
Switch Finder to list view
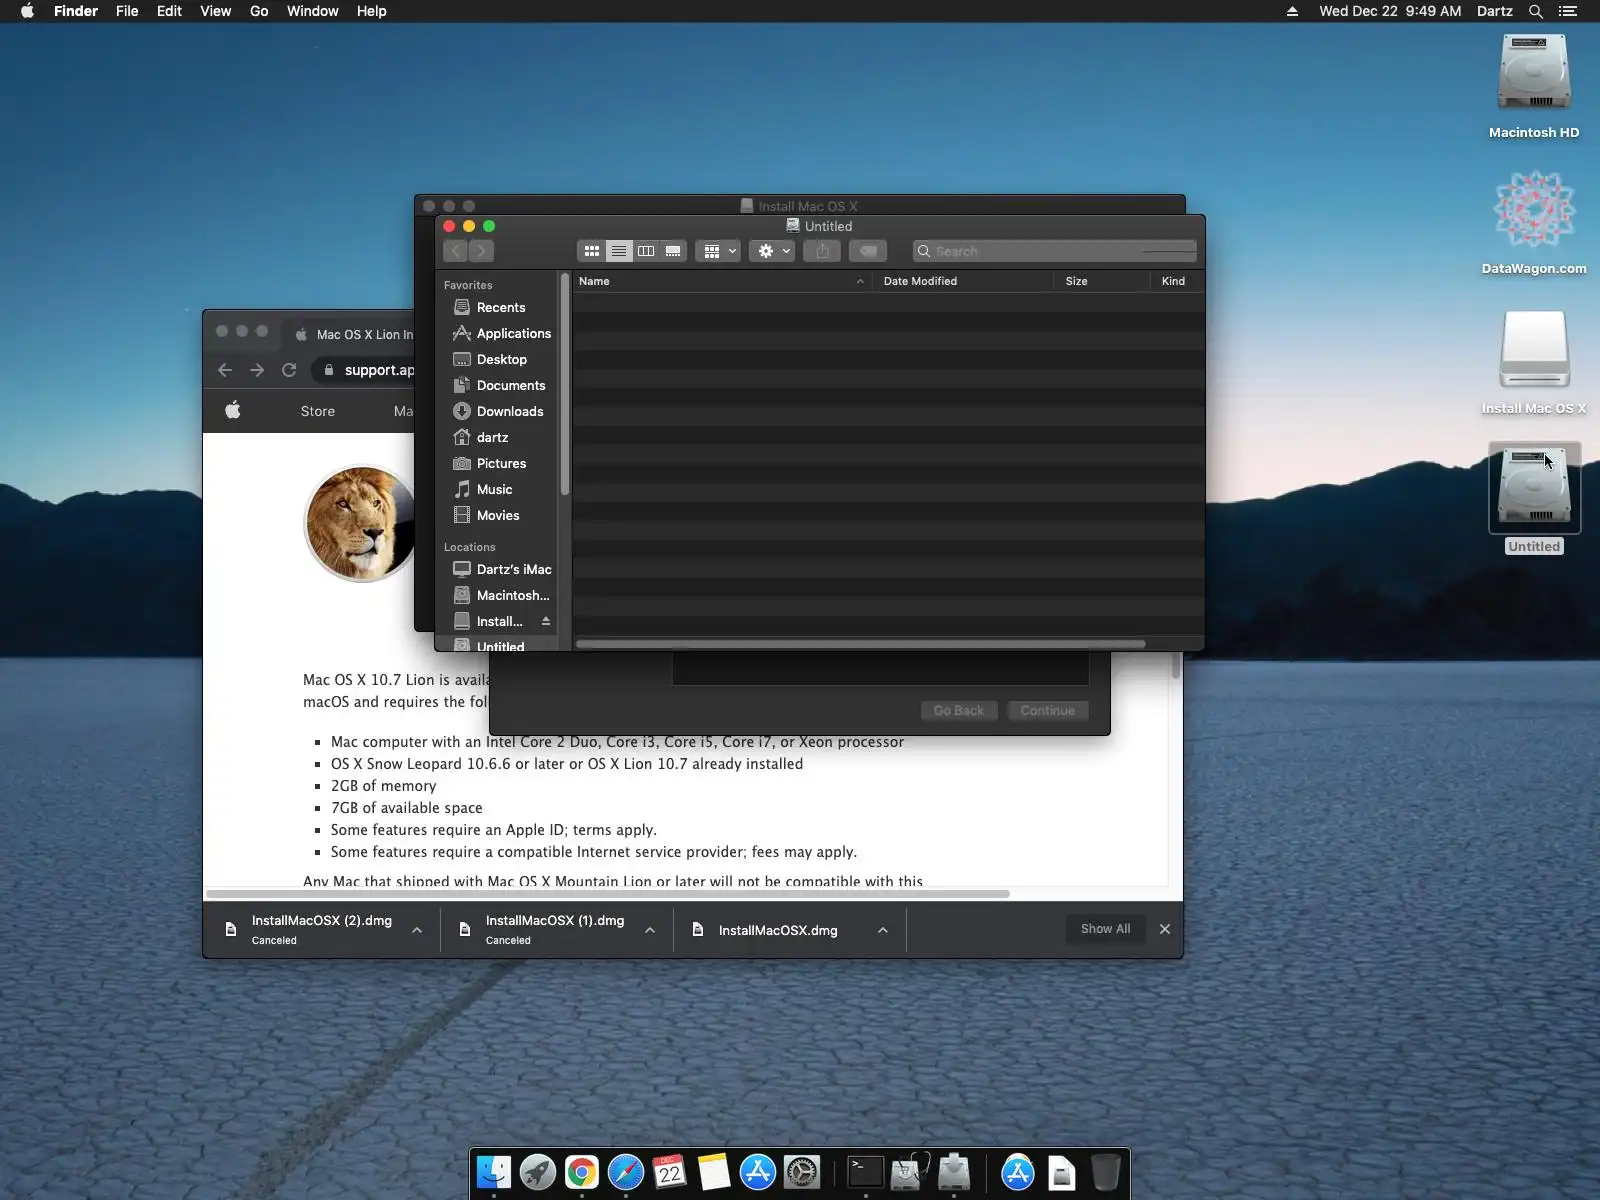pyautogui.click(x=619, y=251)
